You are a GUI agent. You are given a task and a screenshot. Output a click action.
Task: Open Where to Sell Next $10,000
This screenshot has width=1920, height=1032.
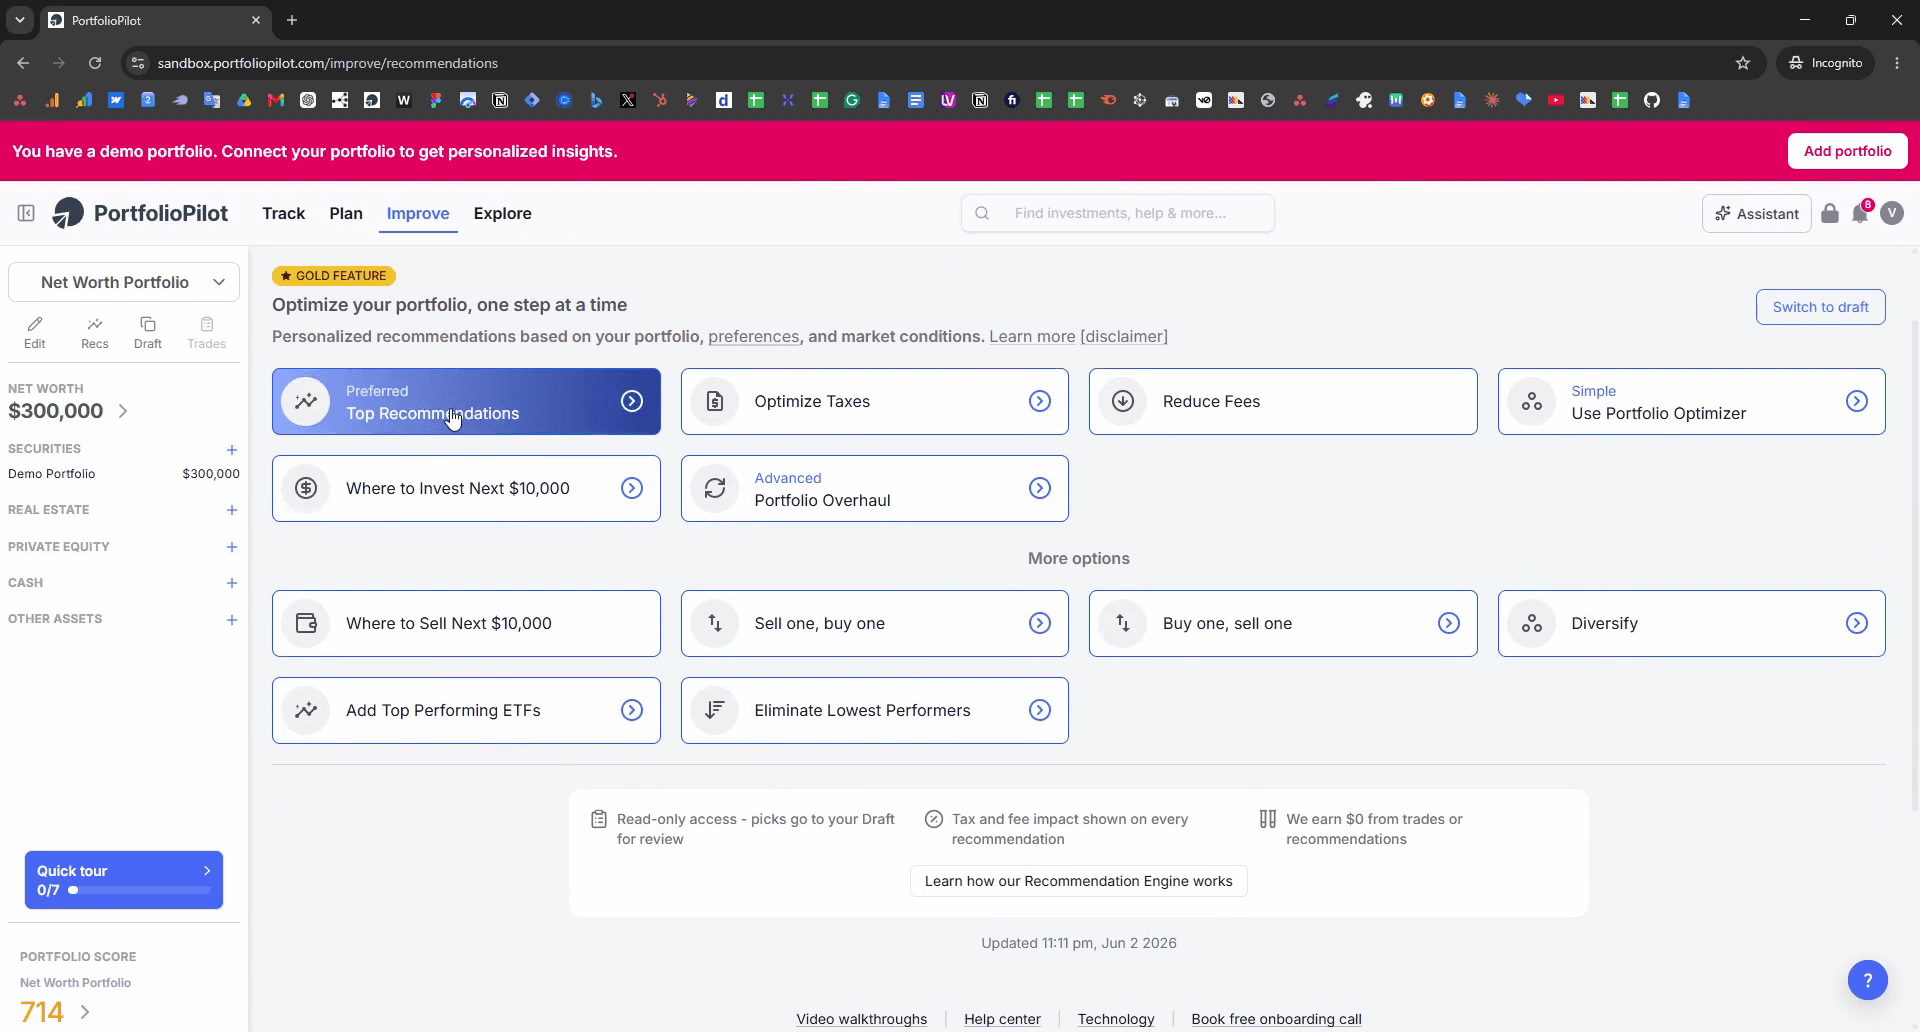(466, 623)
